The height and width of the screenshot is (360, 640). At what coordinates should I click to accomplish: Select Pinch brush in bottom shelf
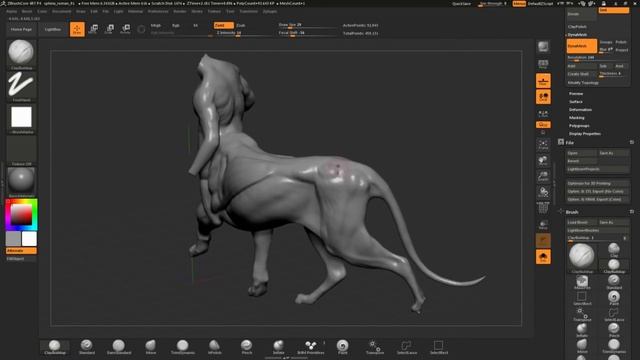pos(247,347)
